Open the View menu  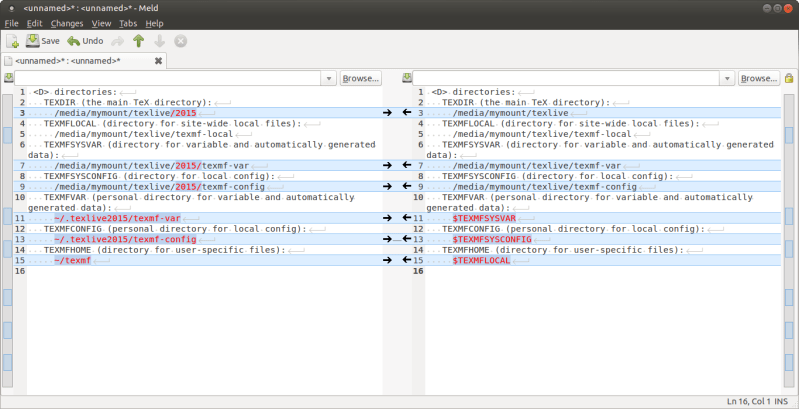click(101, 23)
